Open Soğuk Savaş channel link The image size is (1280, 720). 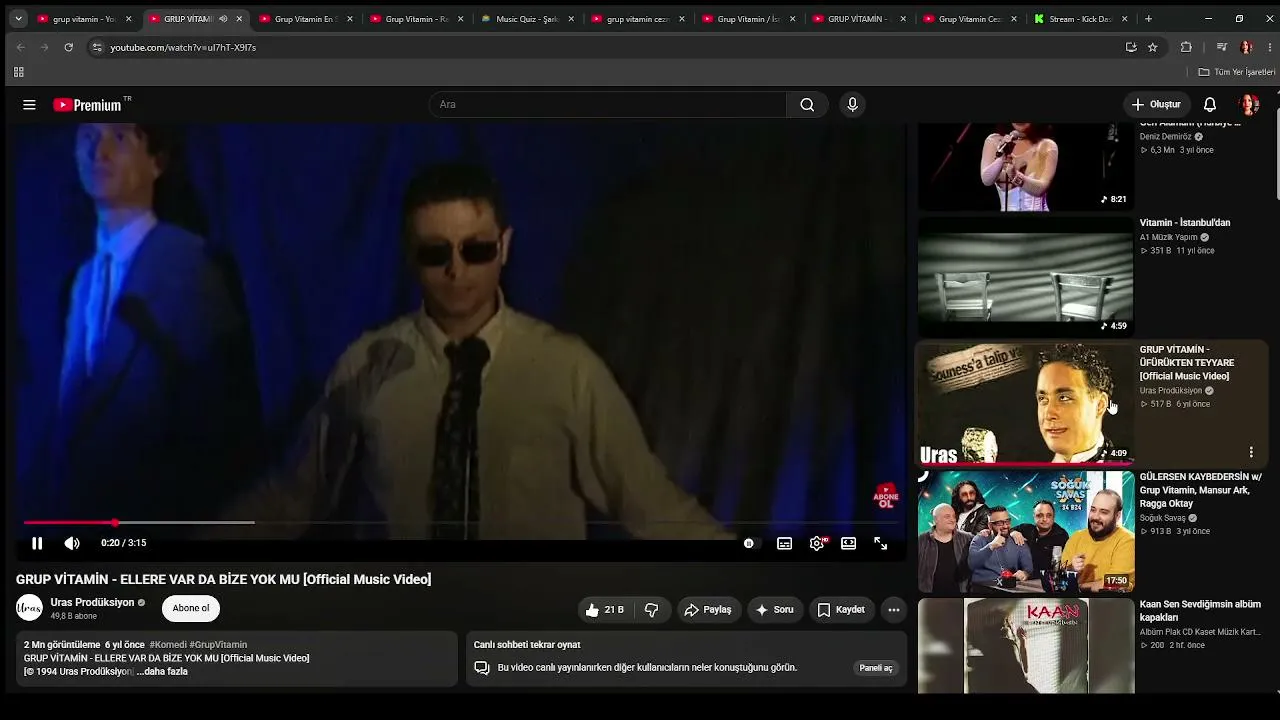tap(1163, 518)
